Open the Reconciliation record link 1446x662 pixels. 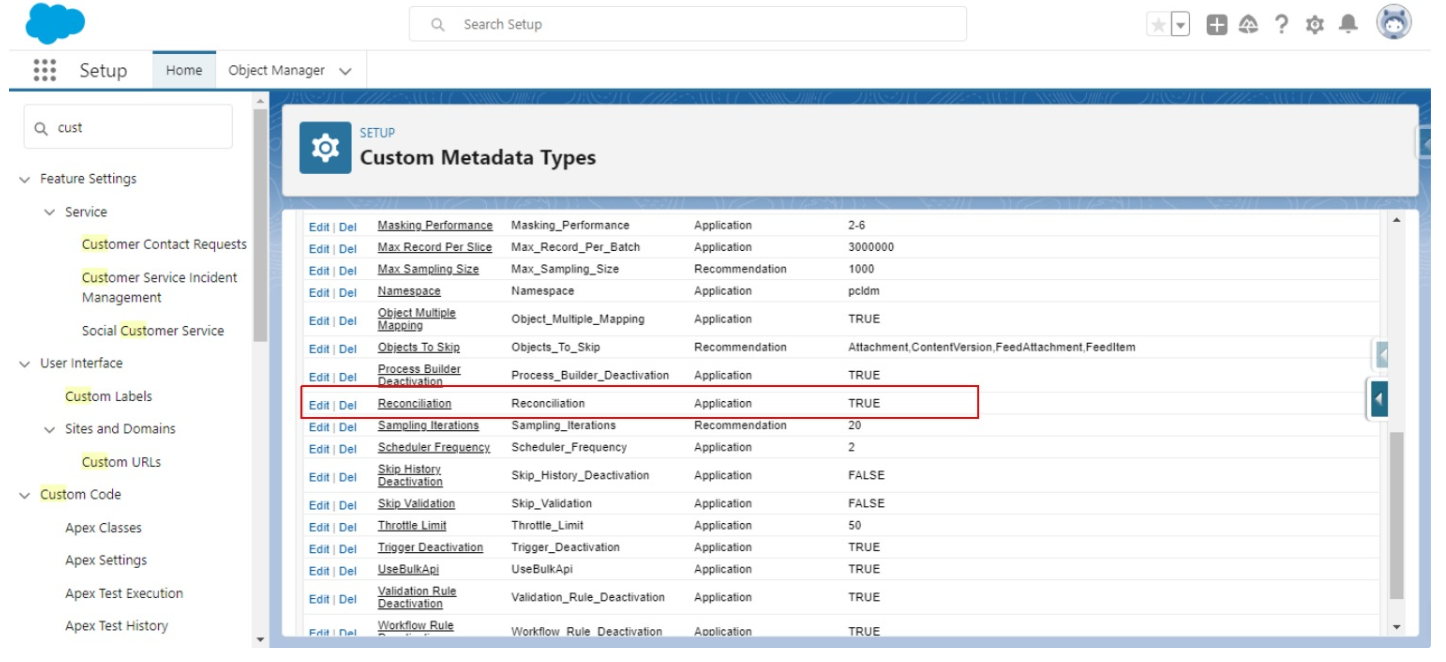pos(414,404)
